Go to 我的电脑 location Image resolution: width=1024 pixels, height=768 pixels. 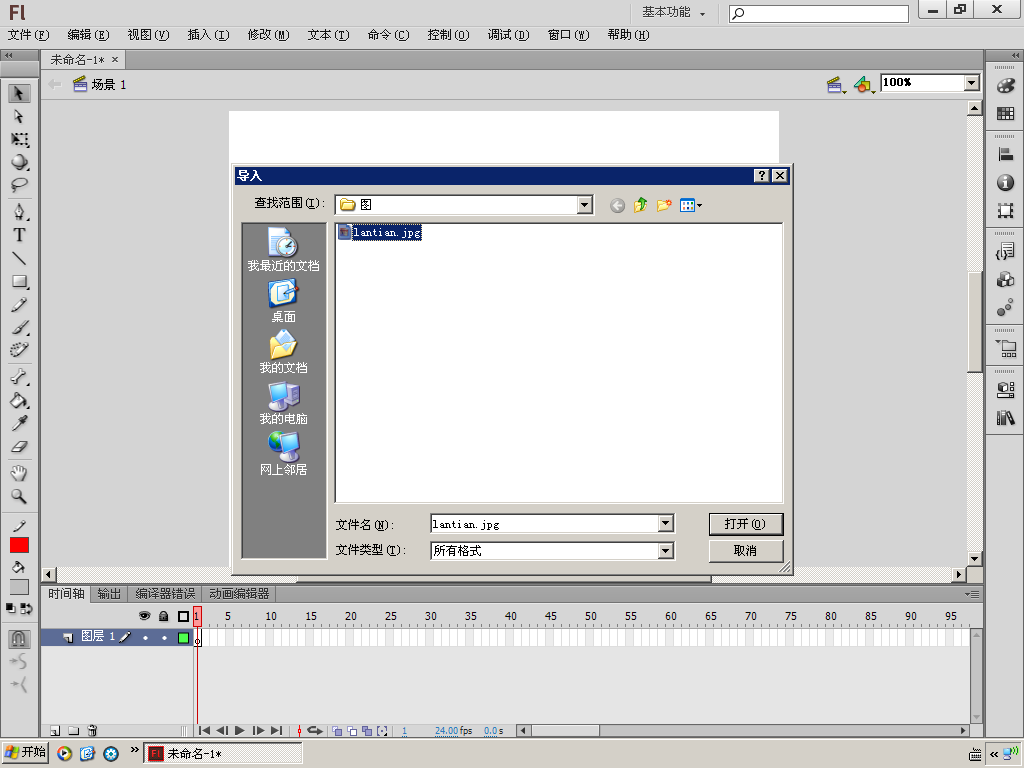click(x=283, y=403)
